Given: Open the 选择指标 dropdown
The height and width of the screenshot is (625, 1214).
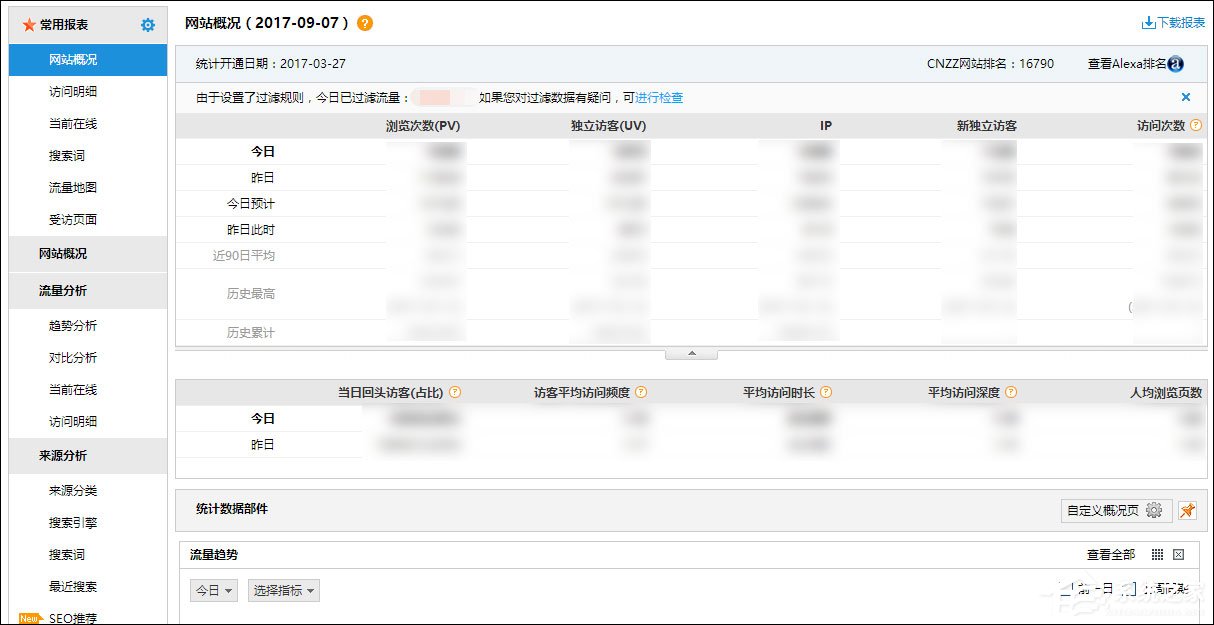Looking at the screenshot, I should click(x=283, y=590).
